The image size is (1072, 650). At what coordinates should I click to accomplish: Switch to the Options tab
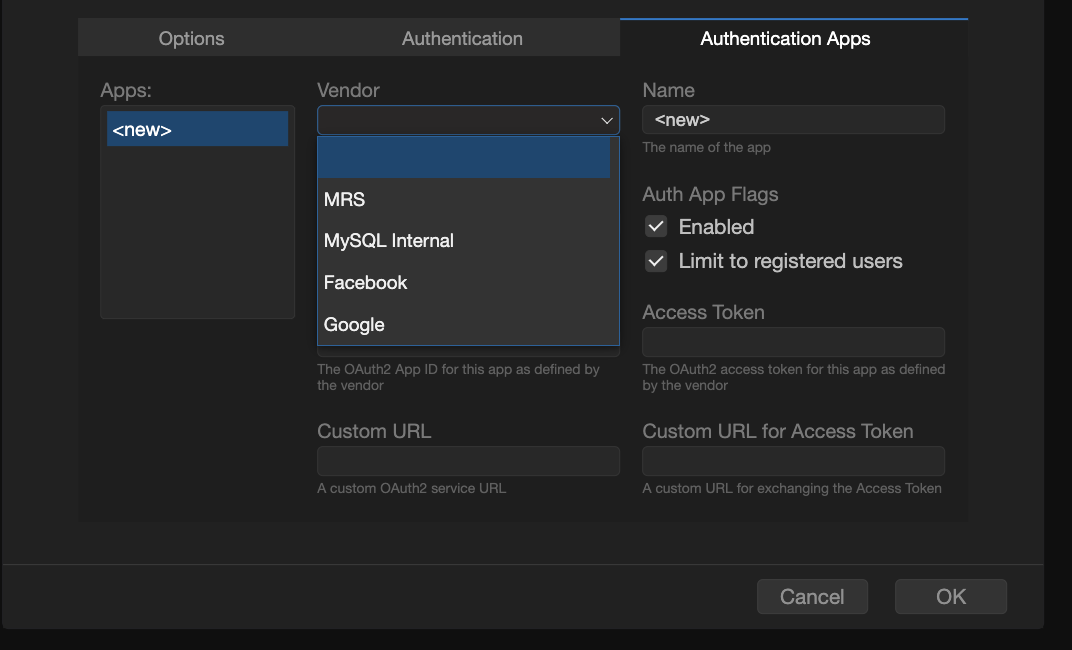[x=191, y=38]
